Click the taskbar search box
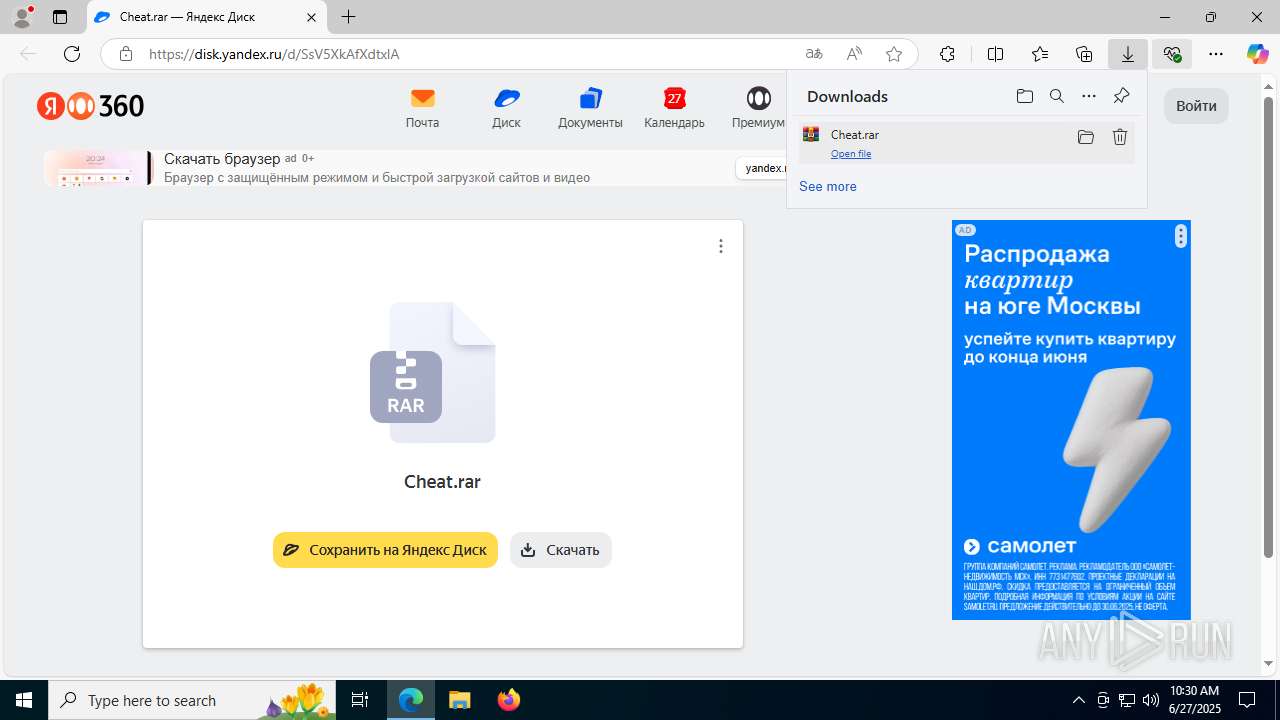The image size is (1280, 720). [x=194, y=700]
